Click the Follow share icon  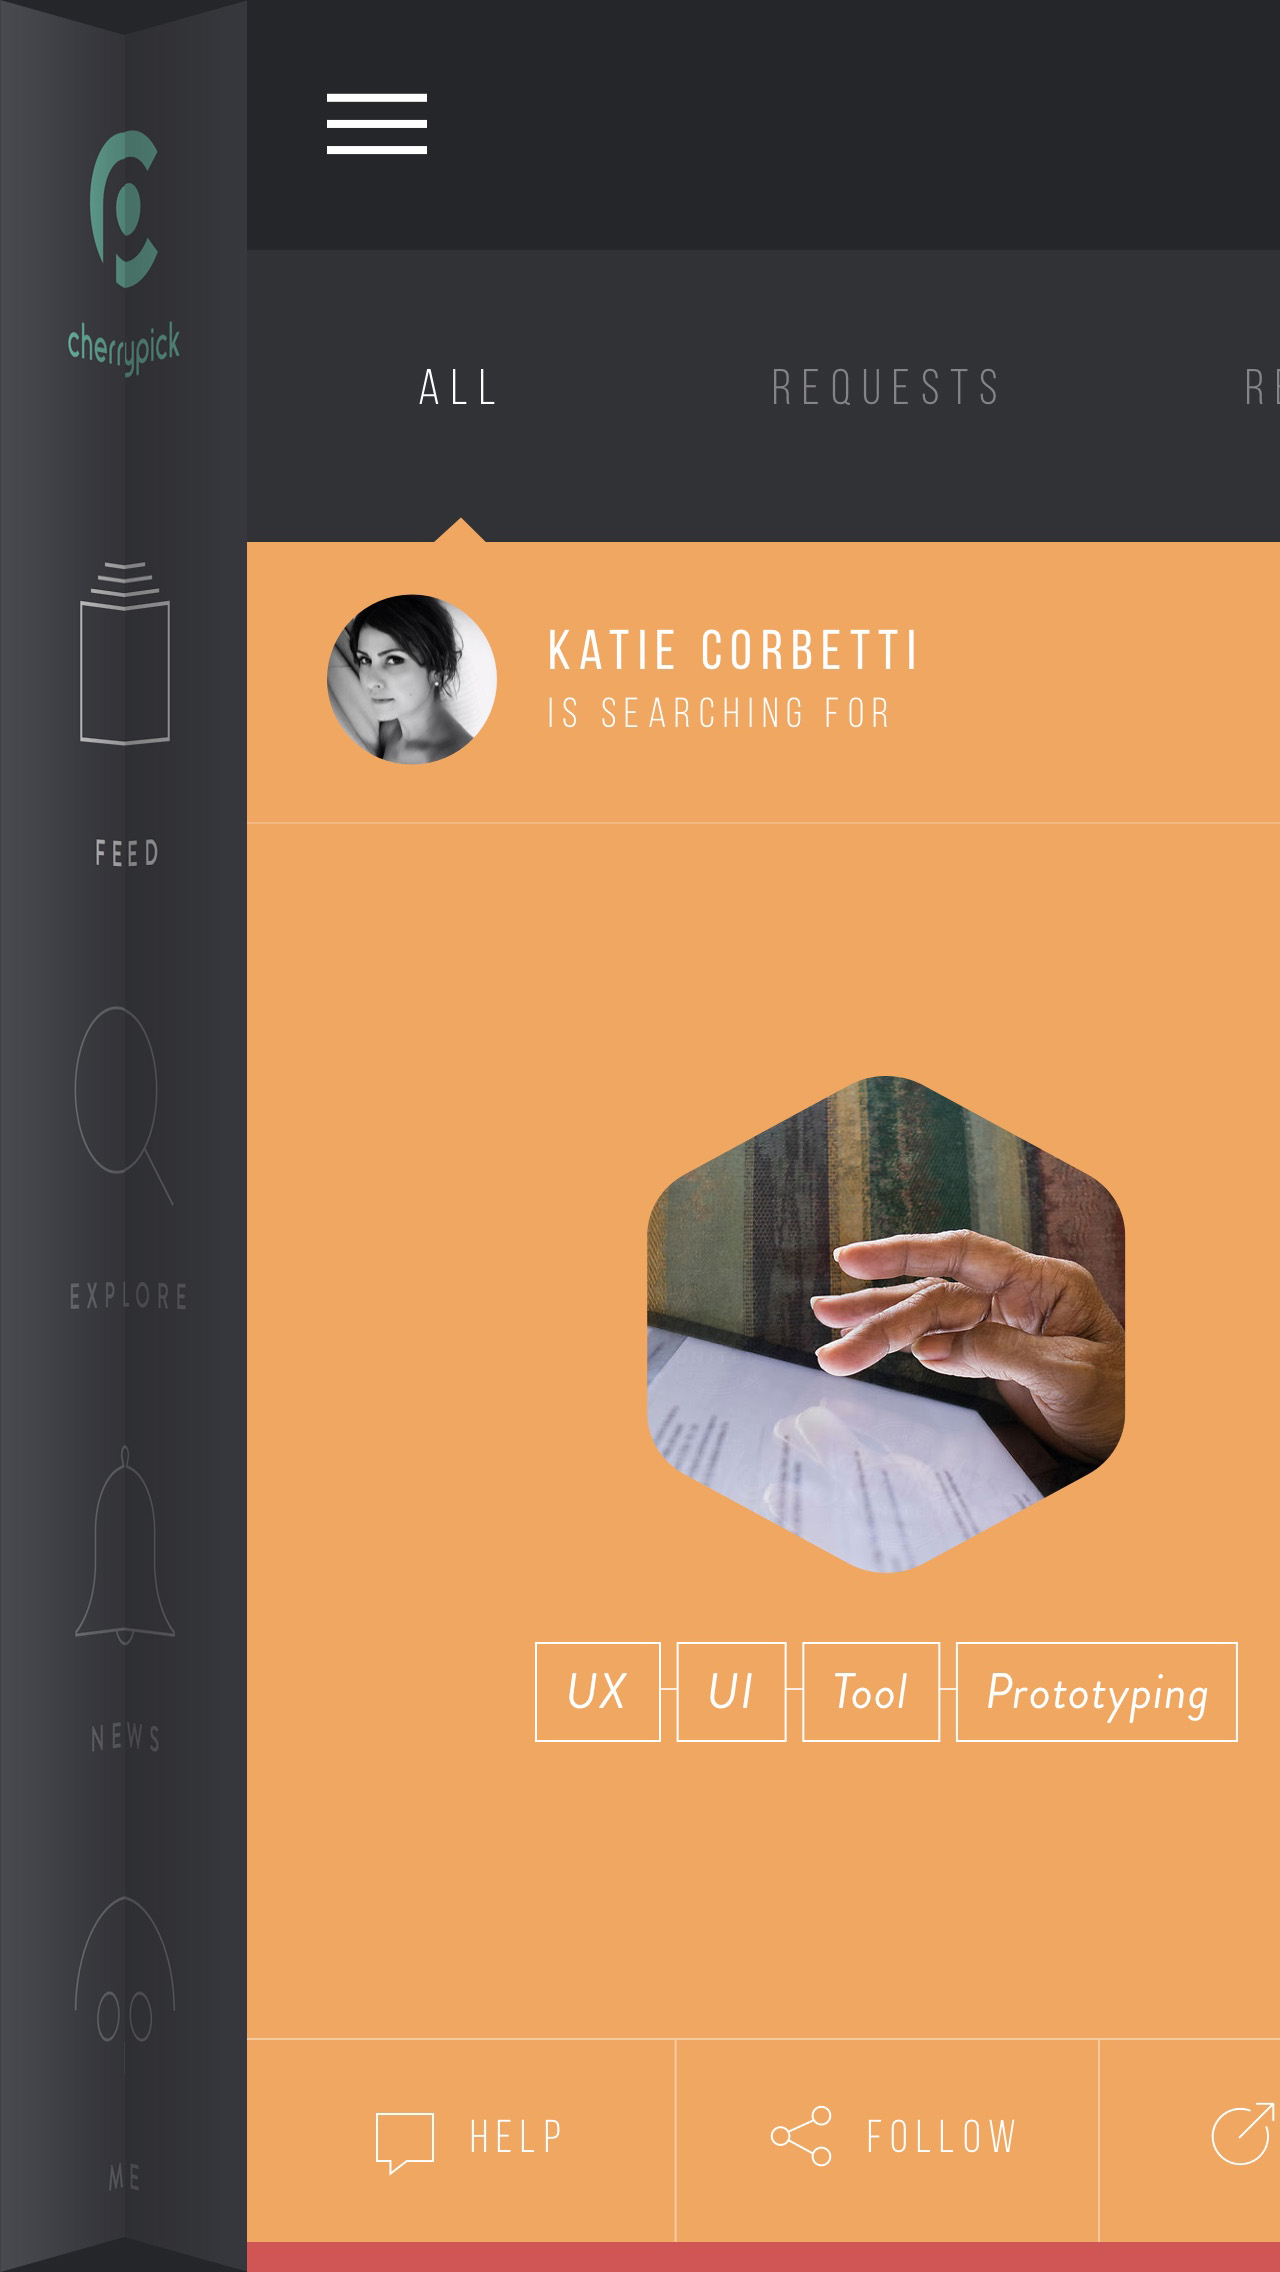tap(801, 2136)
